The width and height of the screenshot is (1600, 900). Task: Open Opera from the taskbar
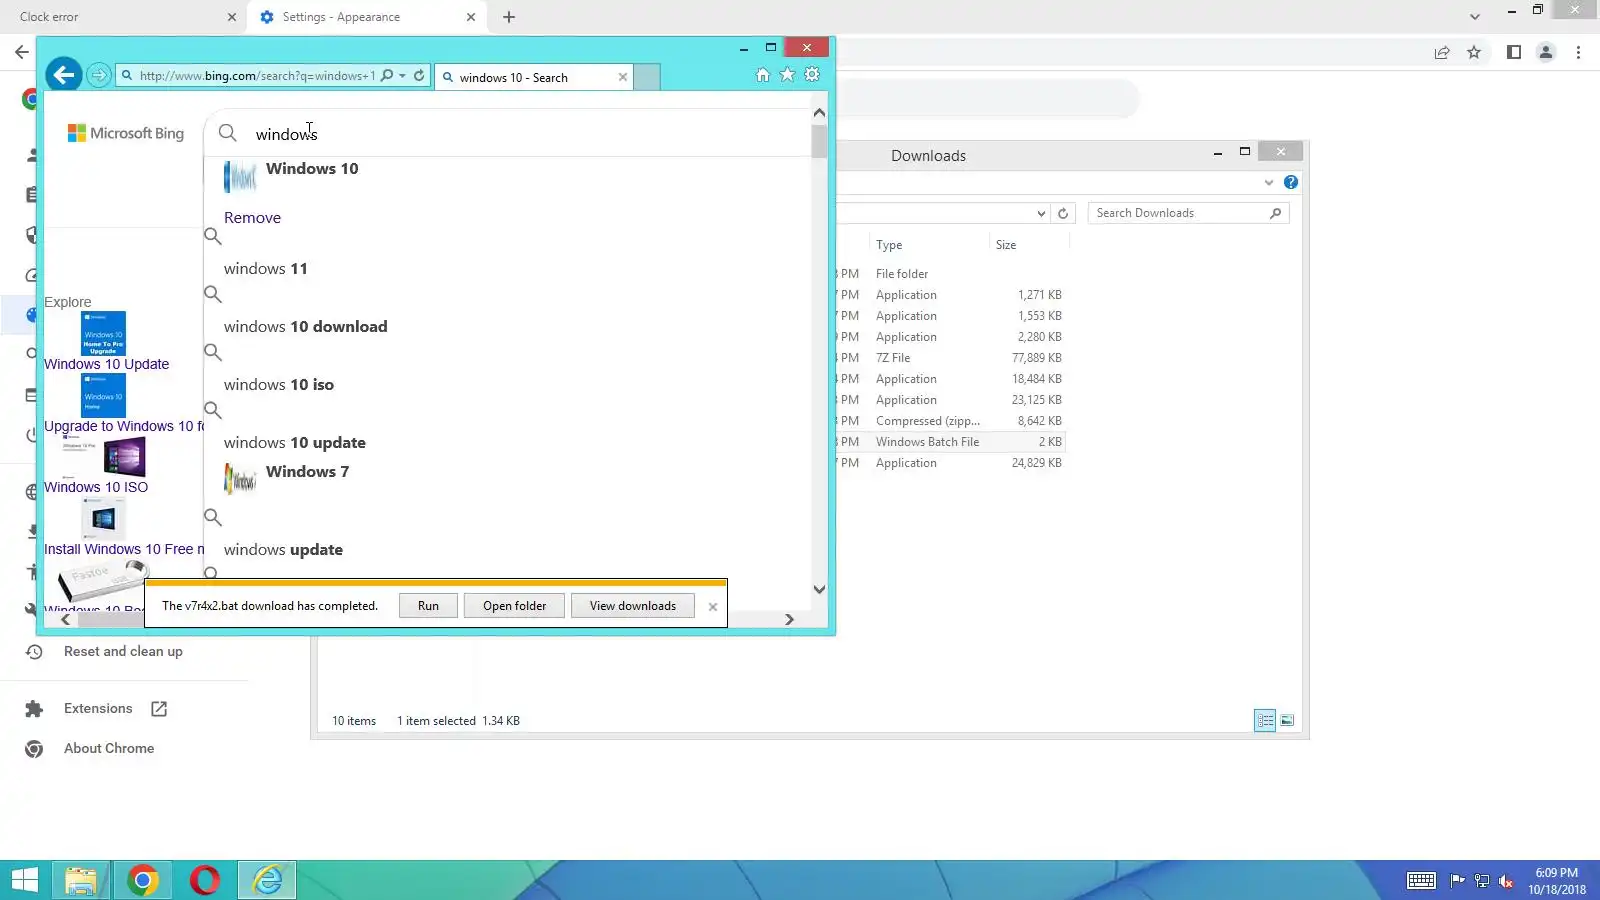(x=205, y=880)
